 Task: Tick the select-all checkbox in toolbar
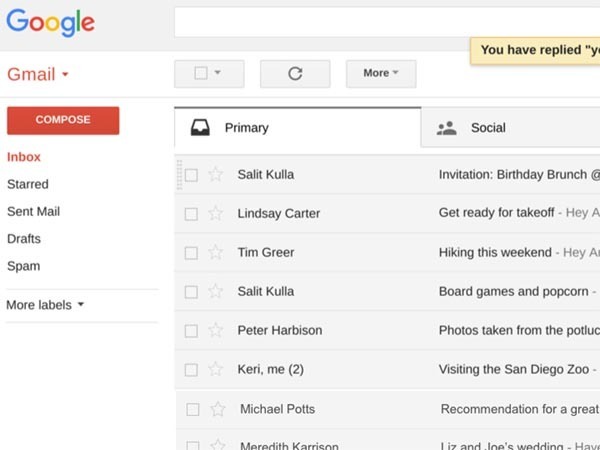201,73
